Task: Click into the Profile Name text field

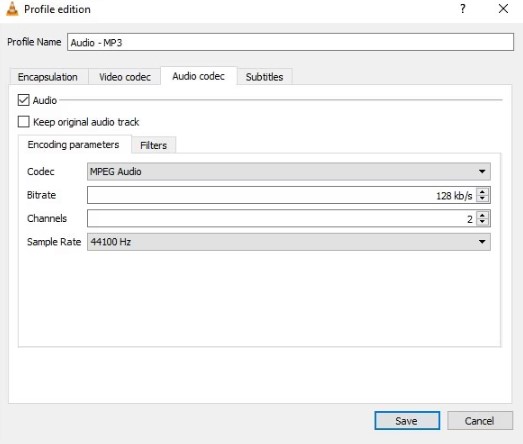Action: (290, 42)
